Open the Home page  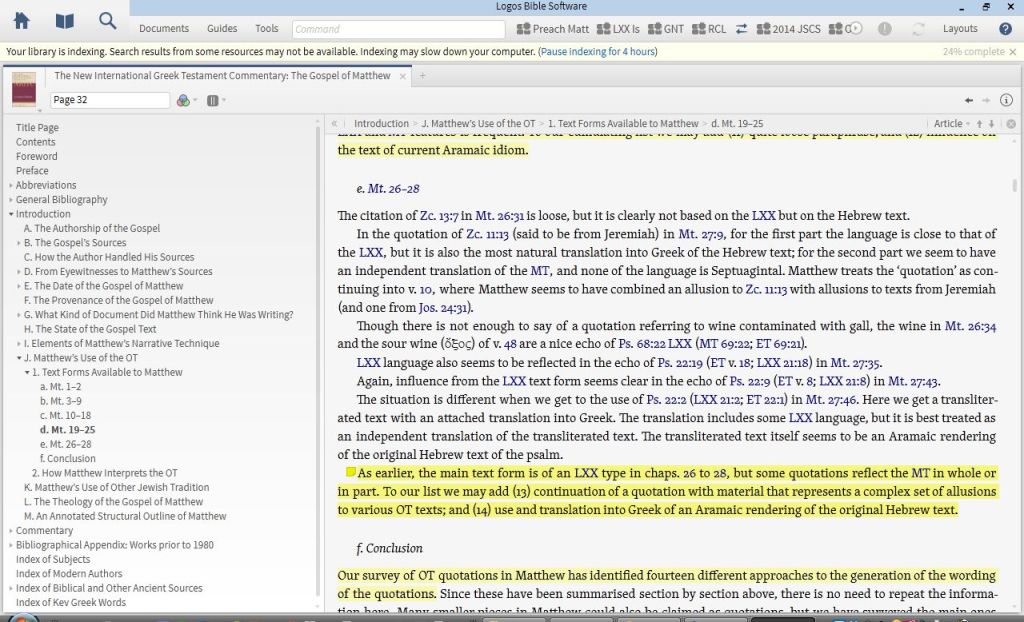coord(20,20)
